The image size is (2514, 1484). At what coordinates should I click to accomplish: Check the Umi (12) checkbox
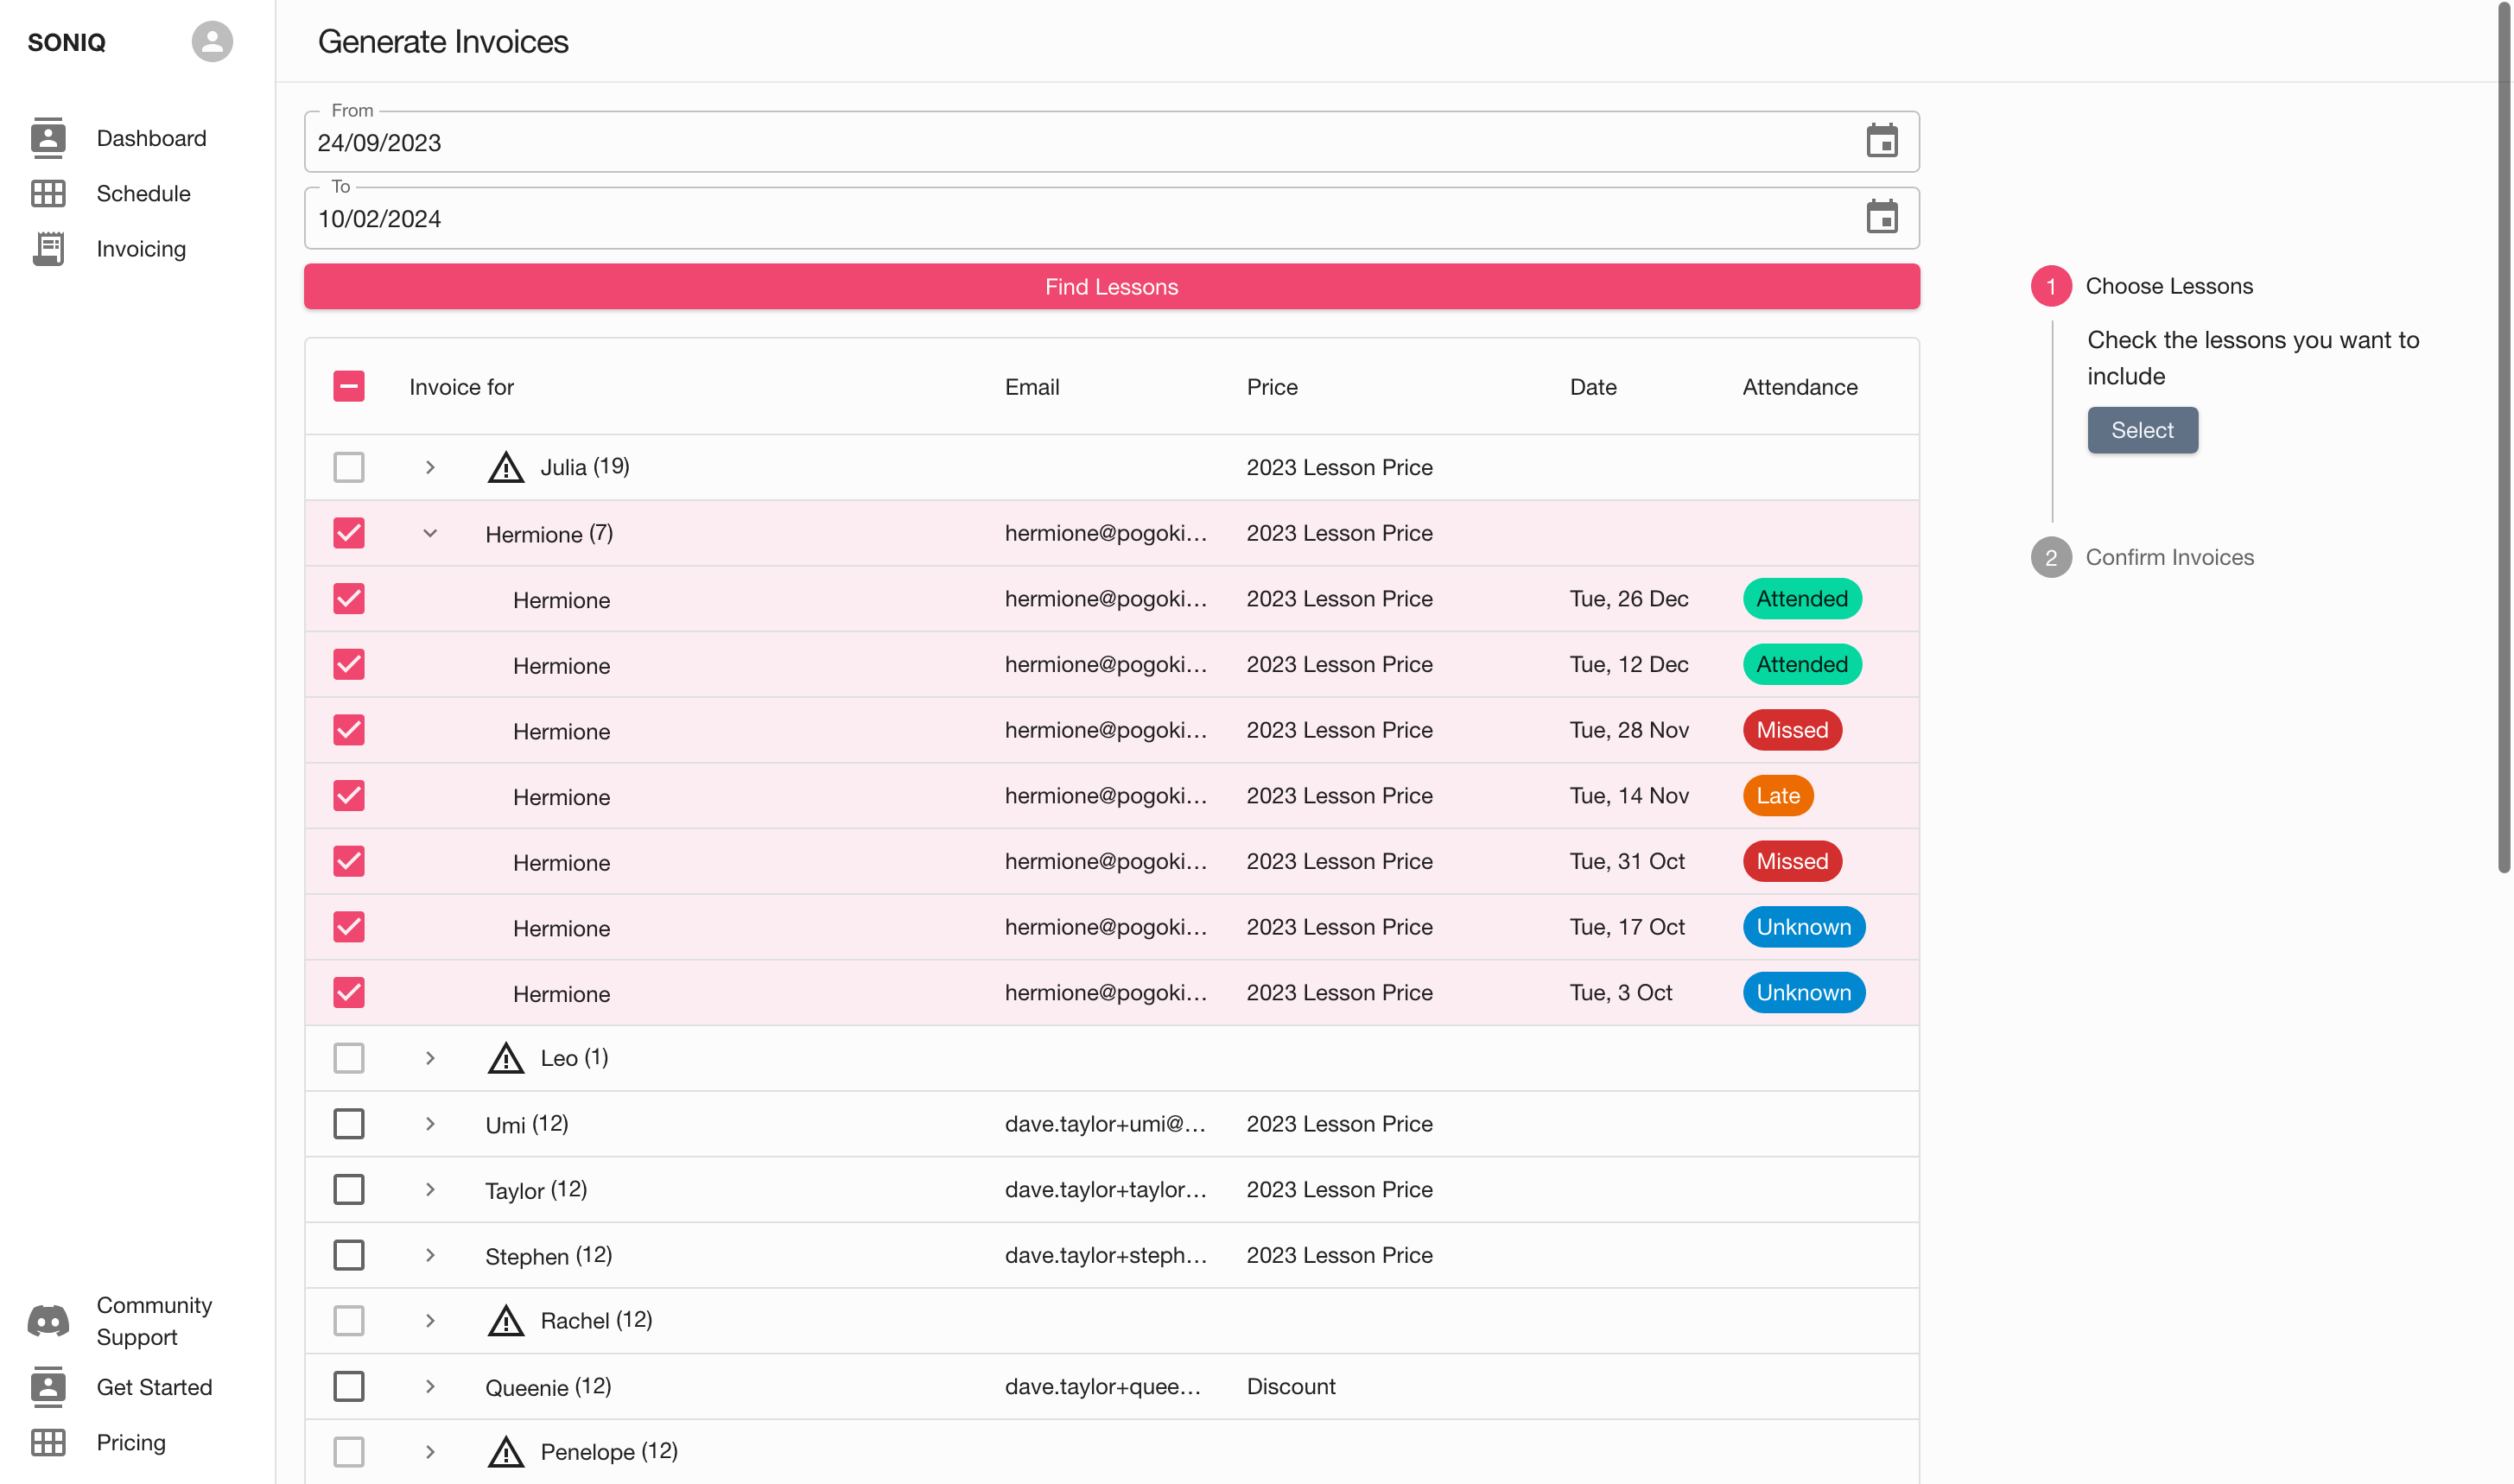348,1123
